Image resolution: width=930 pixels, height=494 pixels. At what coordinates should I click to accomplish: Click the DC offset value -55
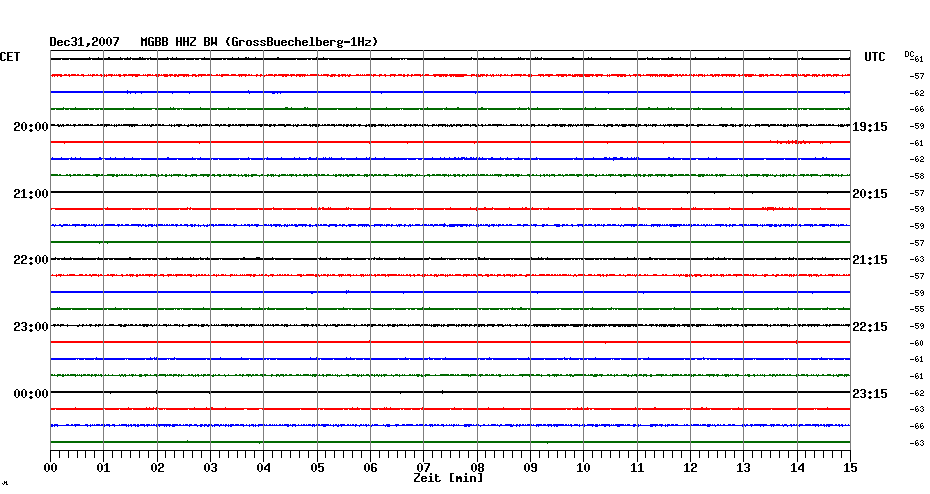[x=917, y=310]
